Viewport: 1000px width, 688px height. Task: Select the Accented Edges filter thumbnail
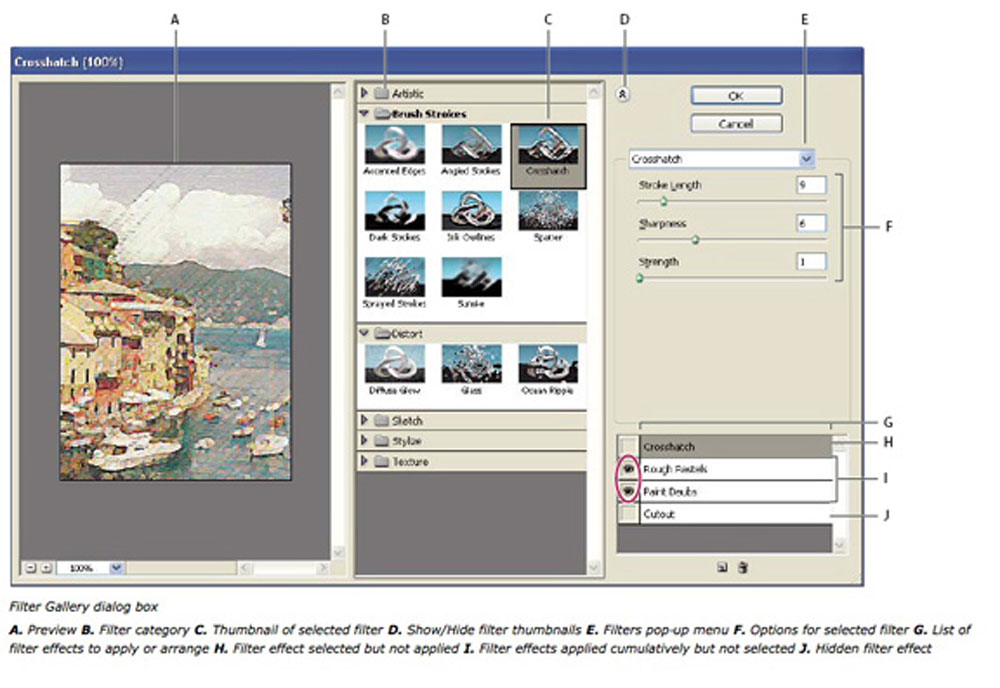[394, 143]
